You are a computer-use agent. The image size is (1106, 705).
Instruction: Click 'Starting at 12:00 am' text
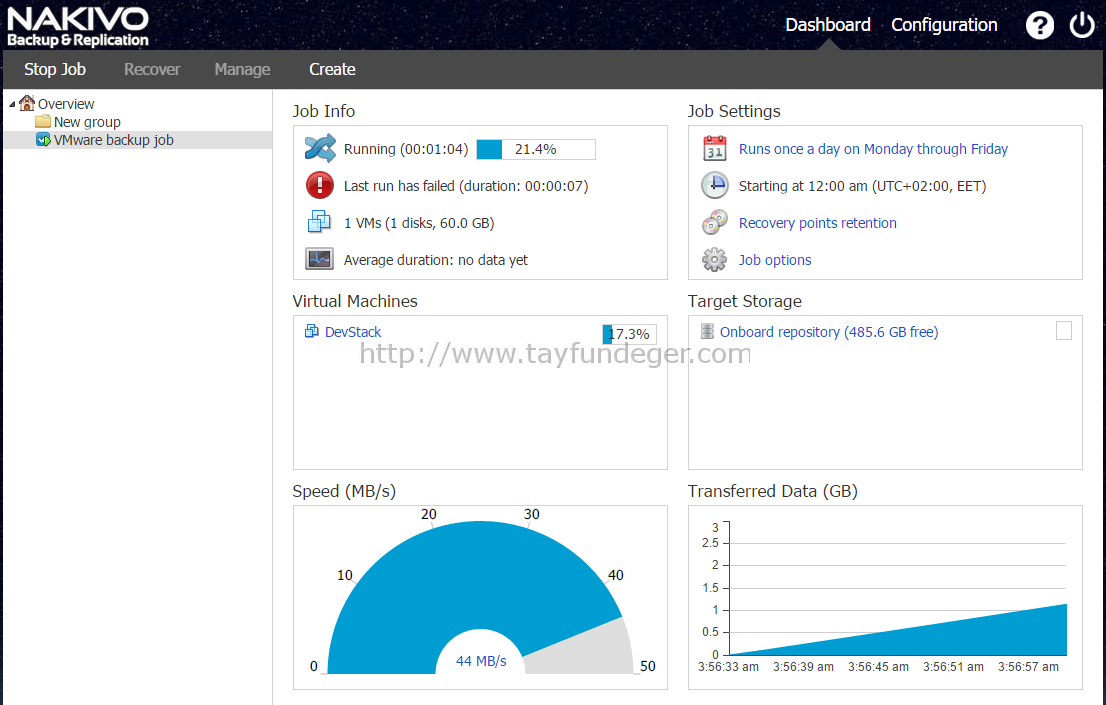862,186
